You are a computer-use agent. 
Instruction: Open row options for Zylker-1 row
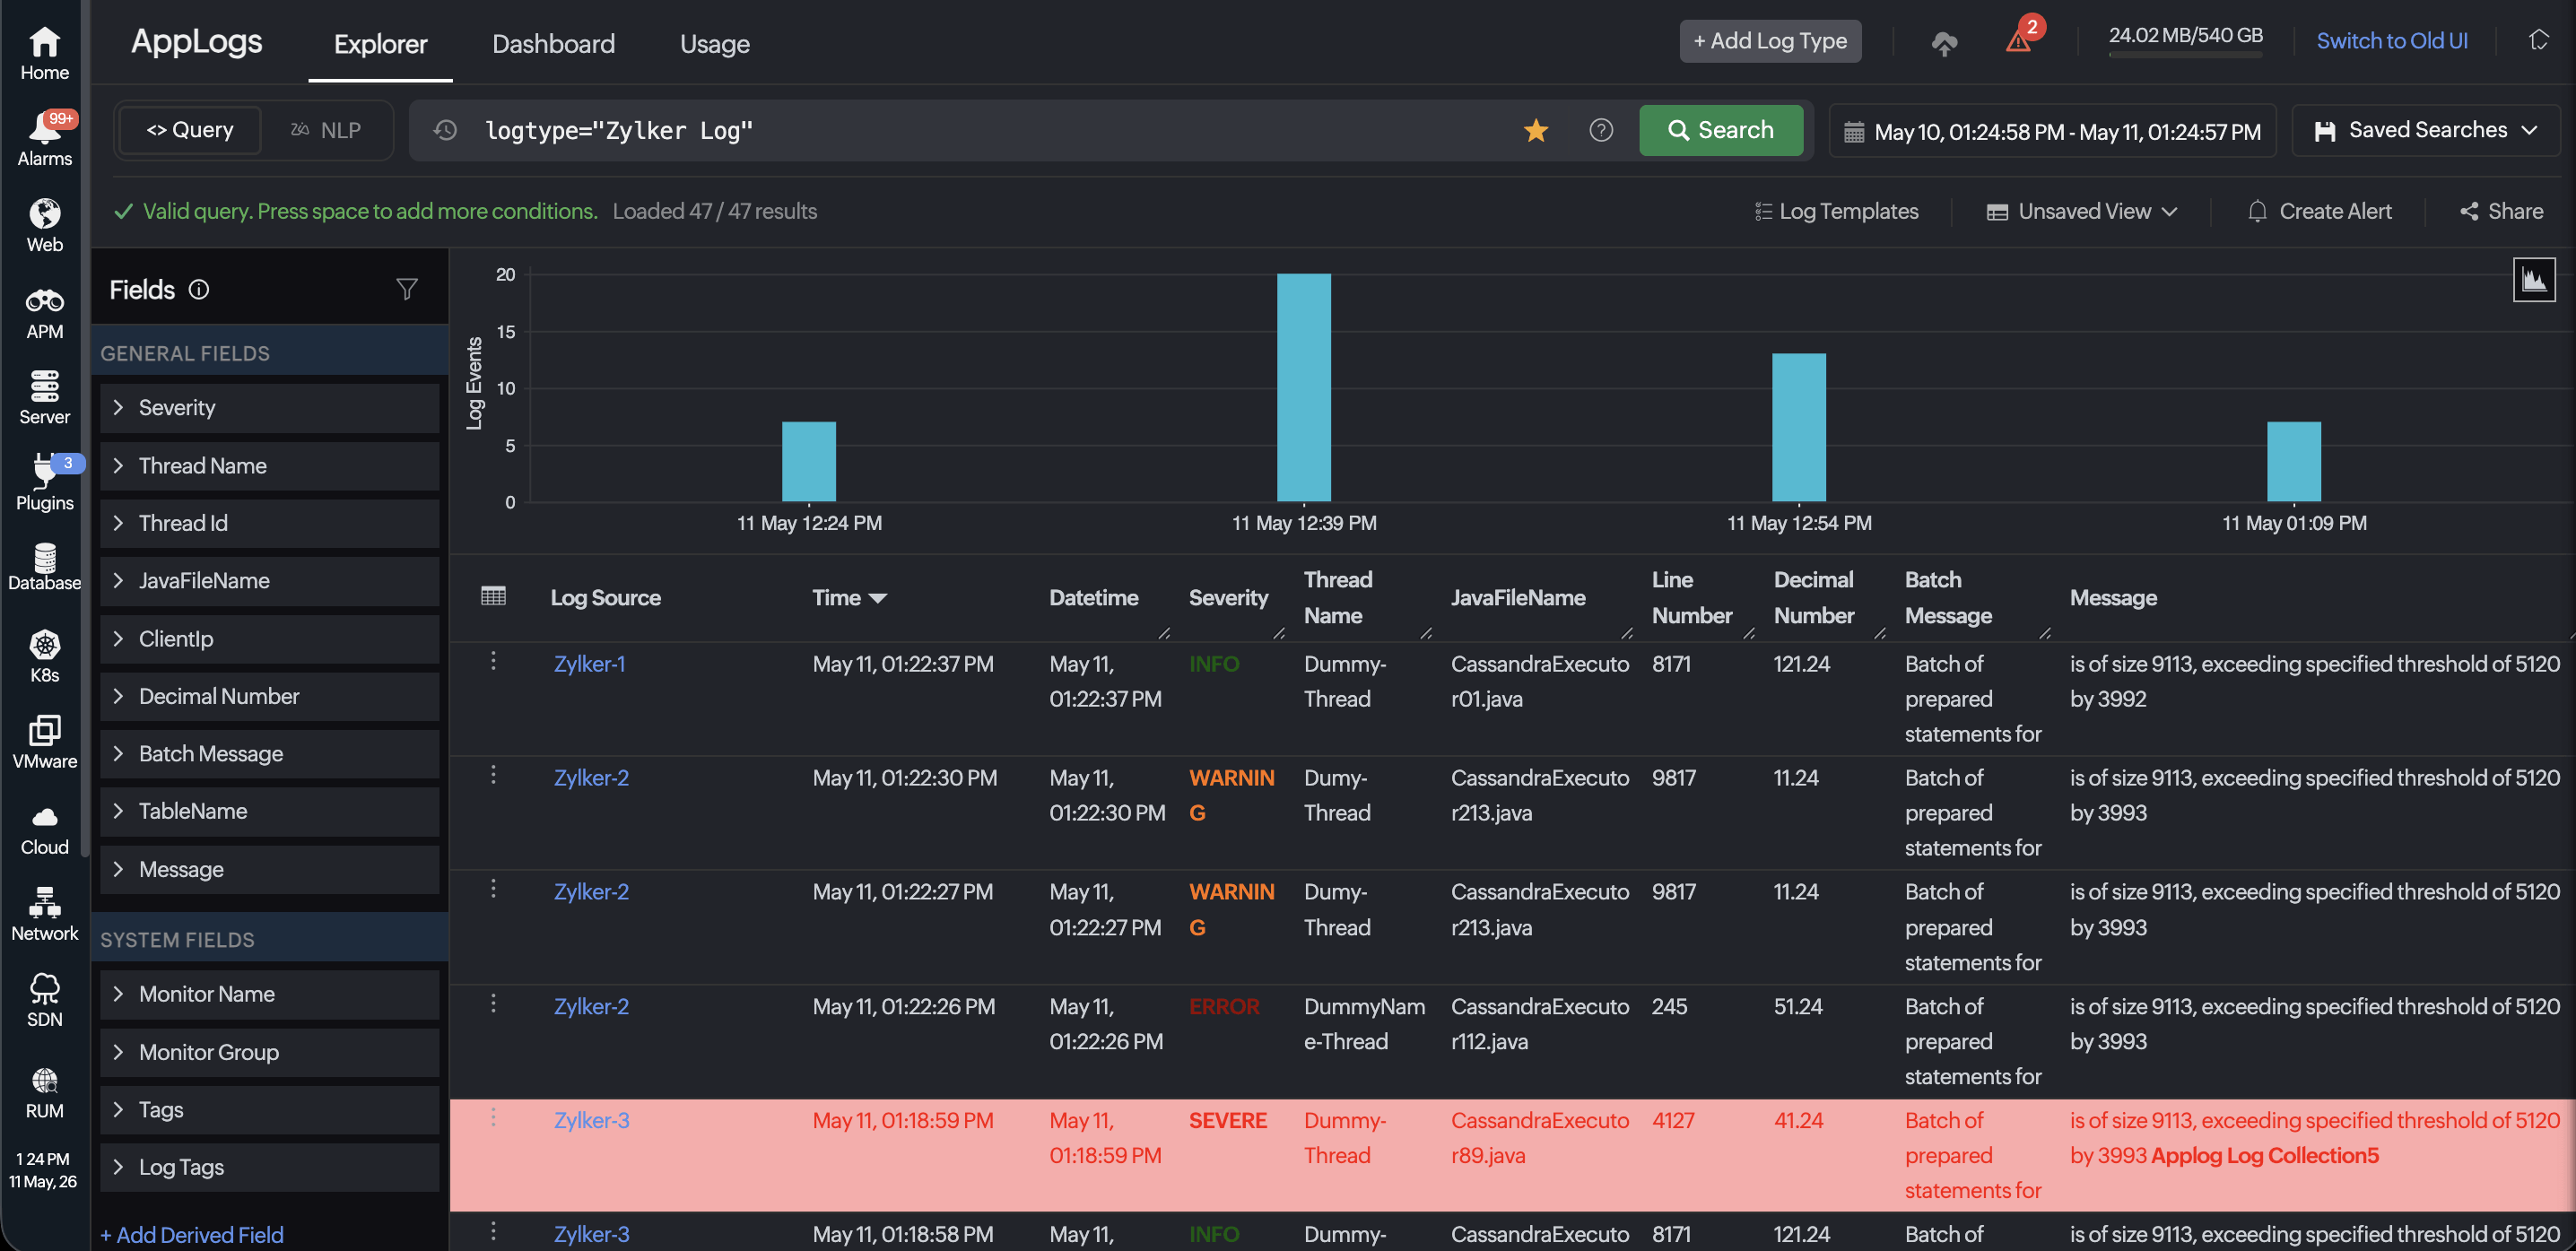point(493,661)
